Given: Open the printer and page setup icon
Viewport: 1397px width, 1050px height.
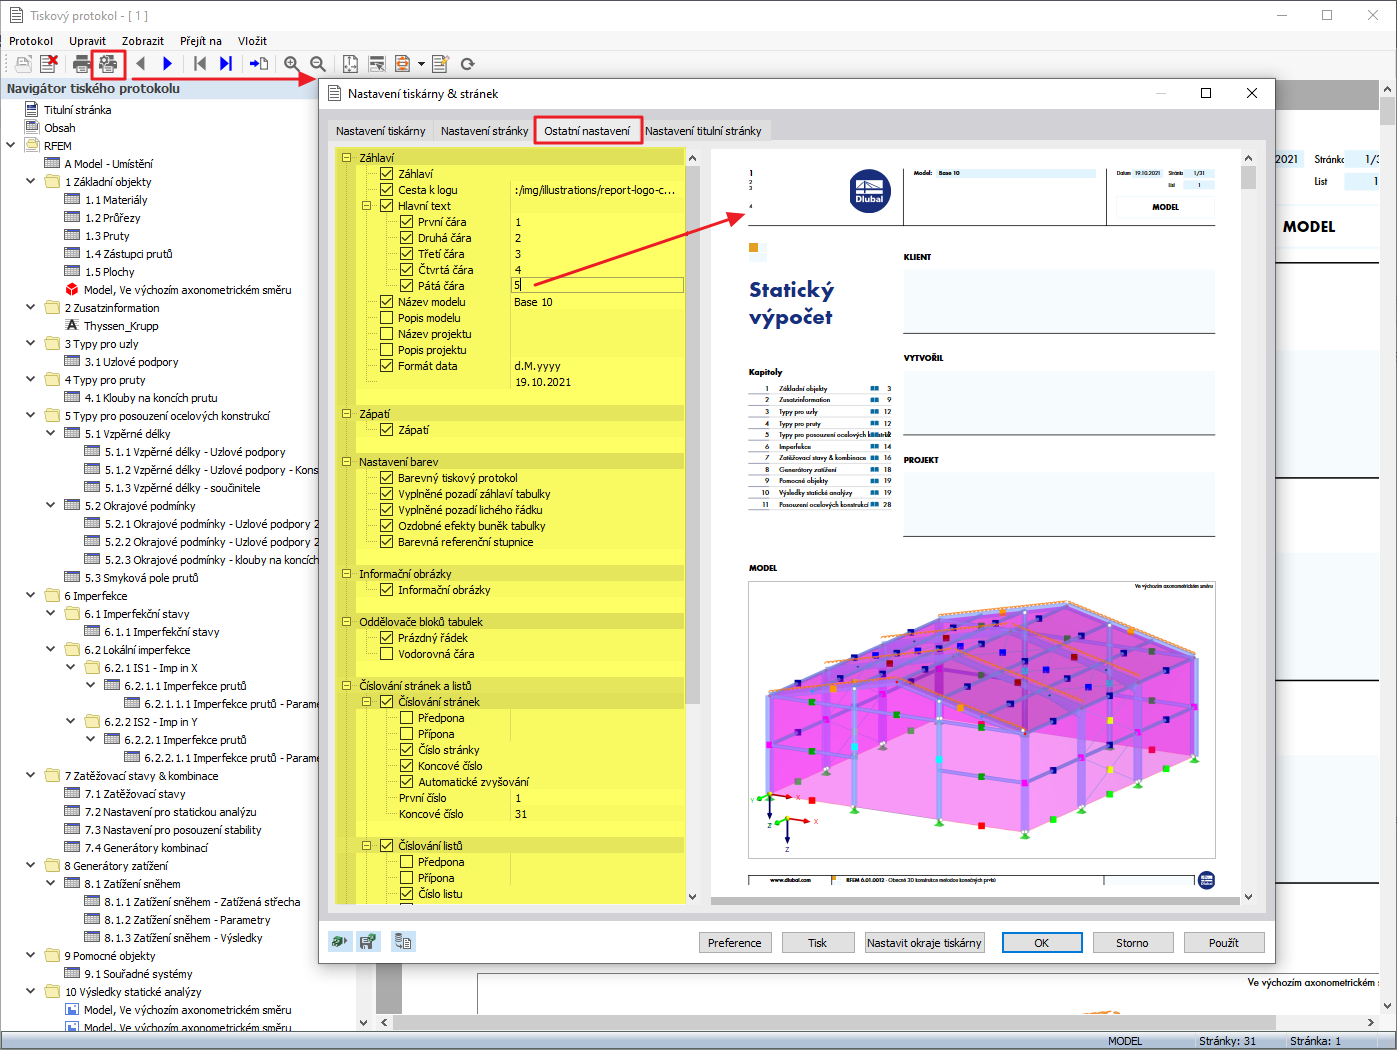Looking at the screenshot, I should pyautogui.click(x=107, y=63).
